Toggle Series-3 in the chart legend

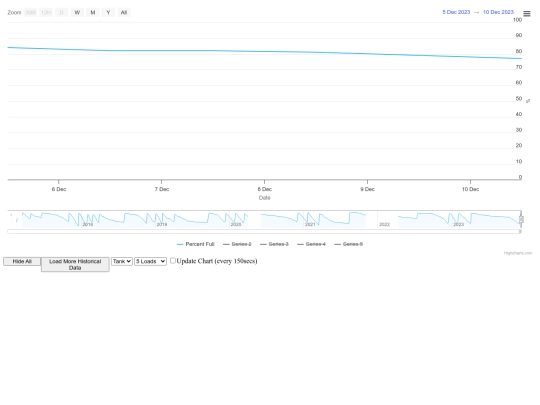274,244
